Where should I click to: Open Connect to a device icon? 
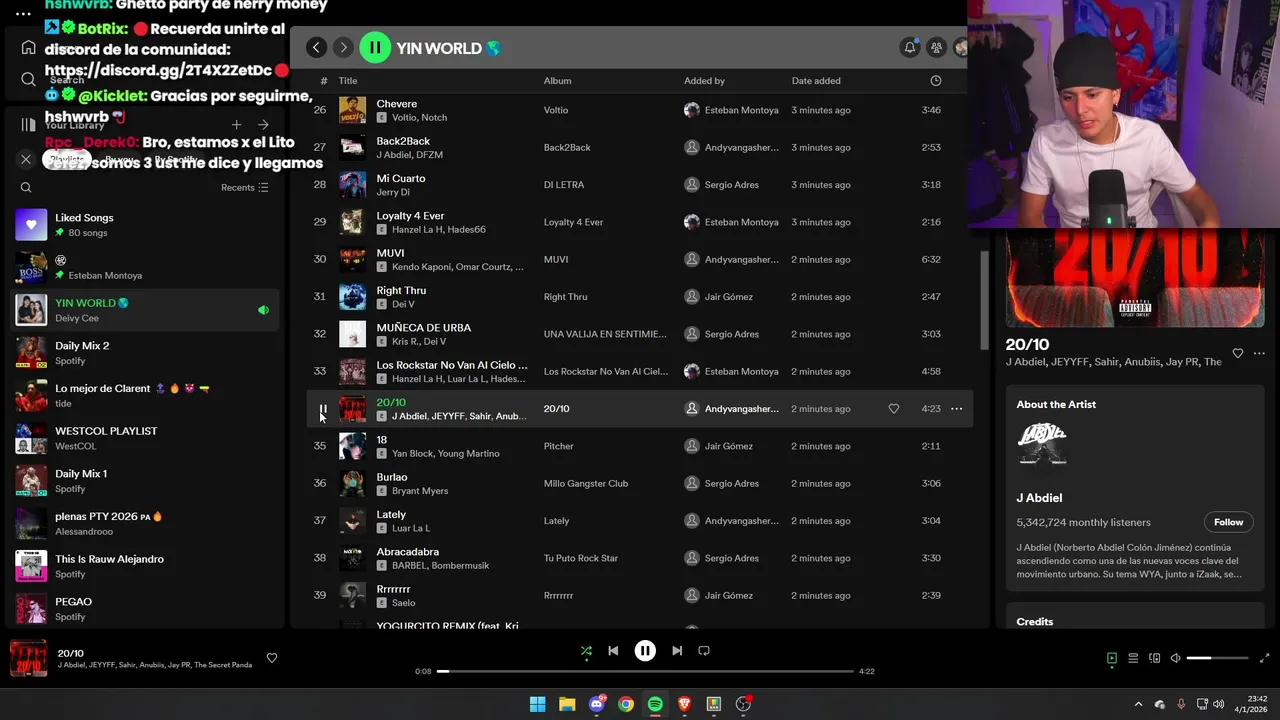(1155, 658)
